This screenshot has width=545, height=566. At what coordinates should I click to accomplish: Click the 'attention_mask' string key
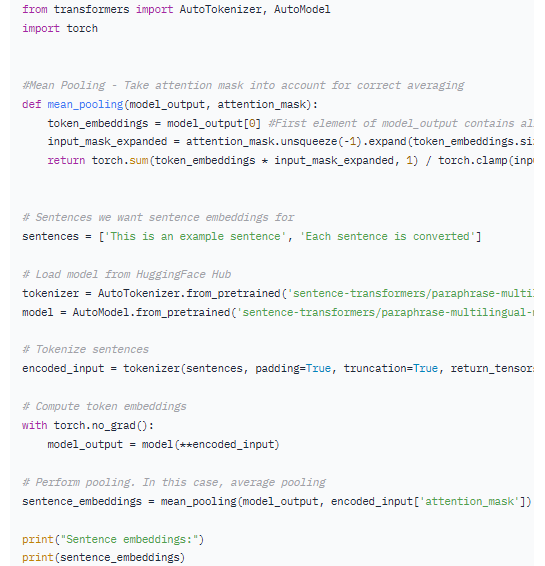pos(469,501)
